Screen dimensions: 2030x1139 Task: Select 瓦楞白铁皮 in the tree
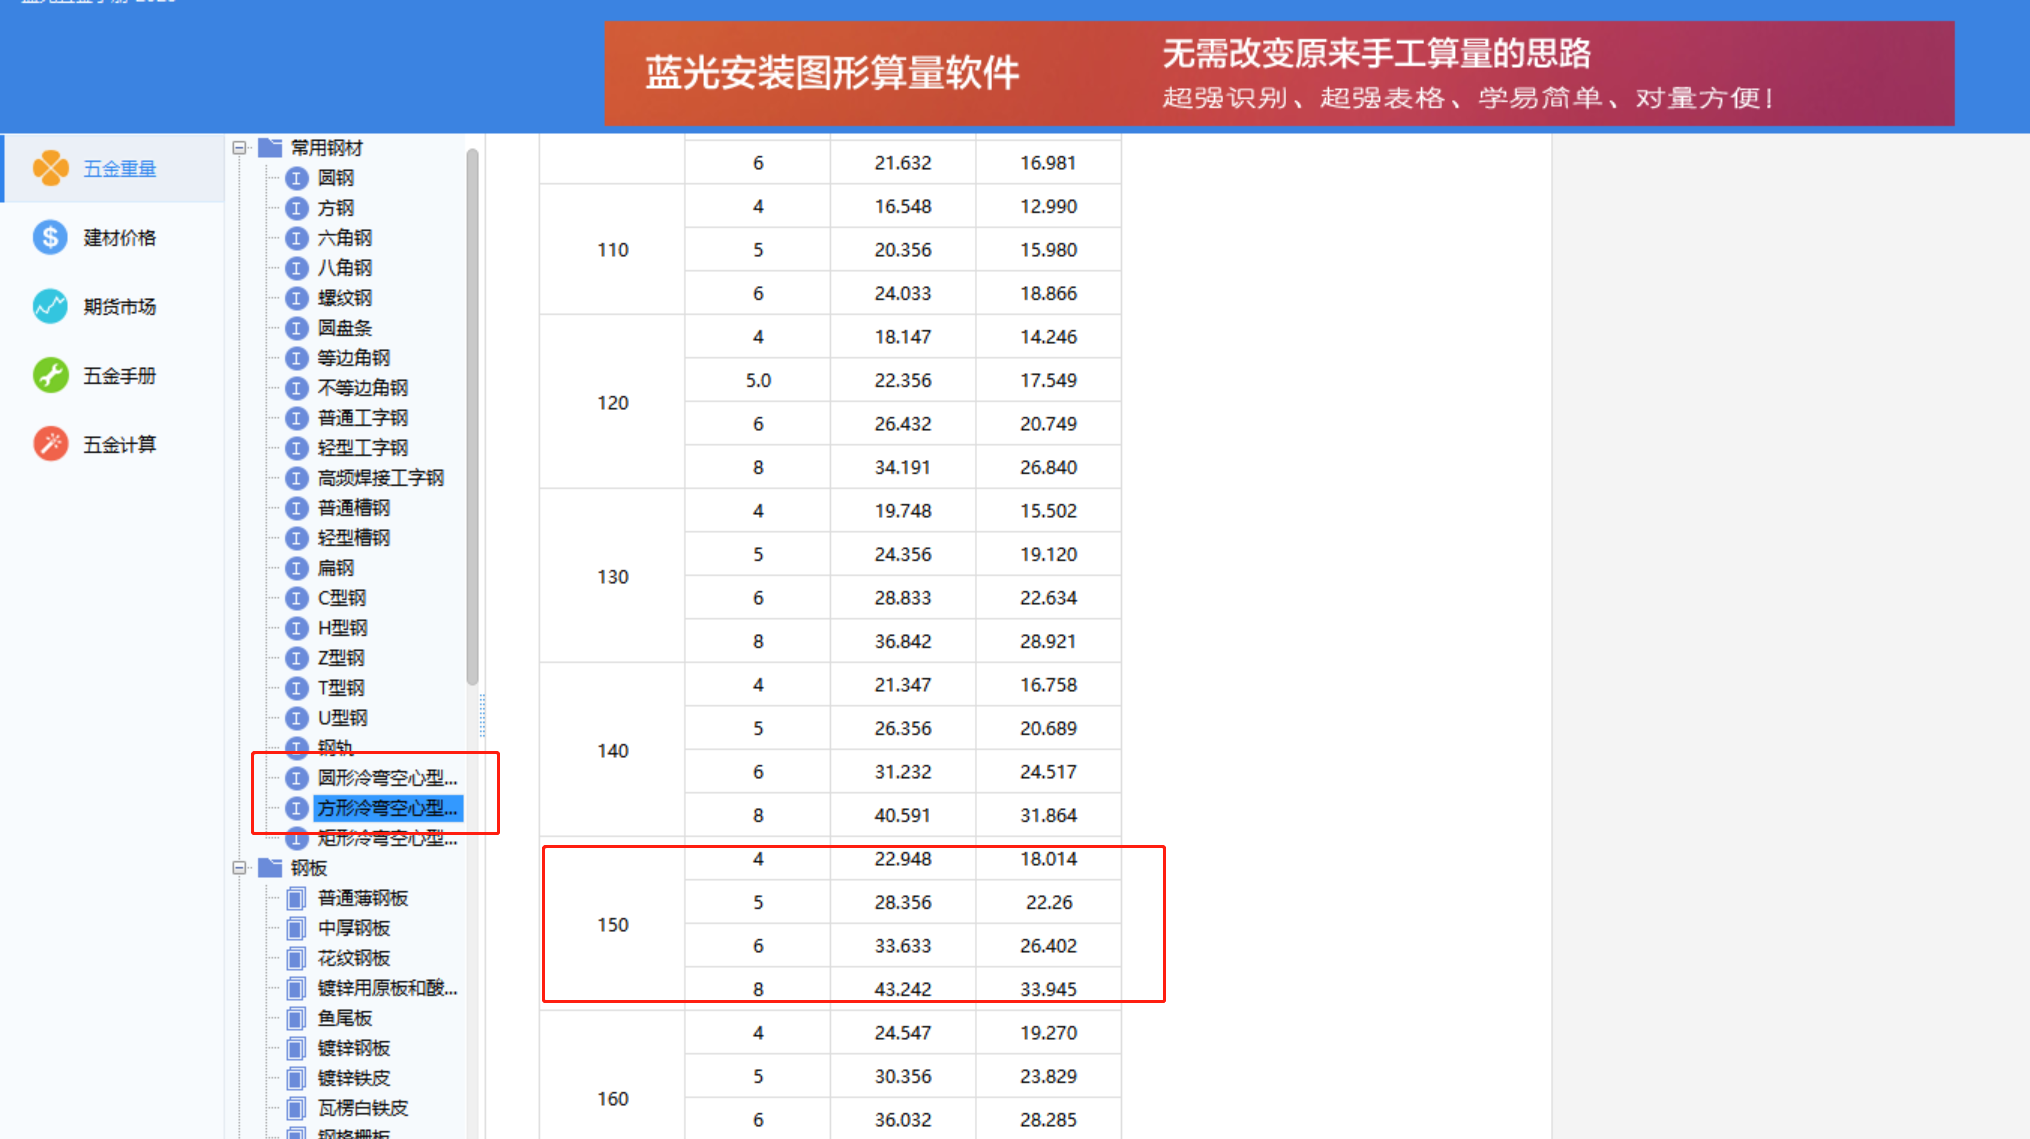coord(363,1108)
